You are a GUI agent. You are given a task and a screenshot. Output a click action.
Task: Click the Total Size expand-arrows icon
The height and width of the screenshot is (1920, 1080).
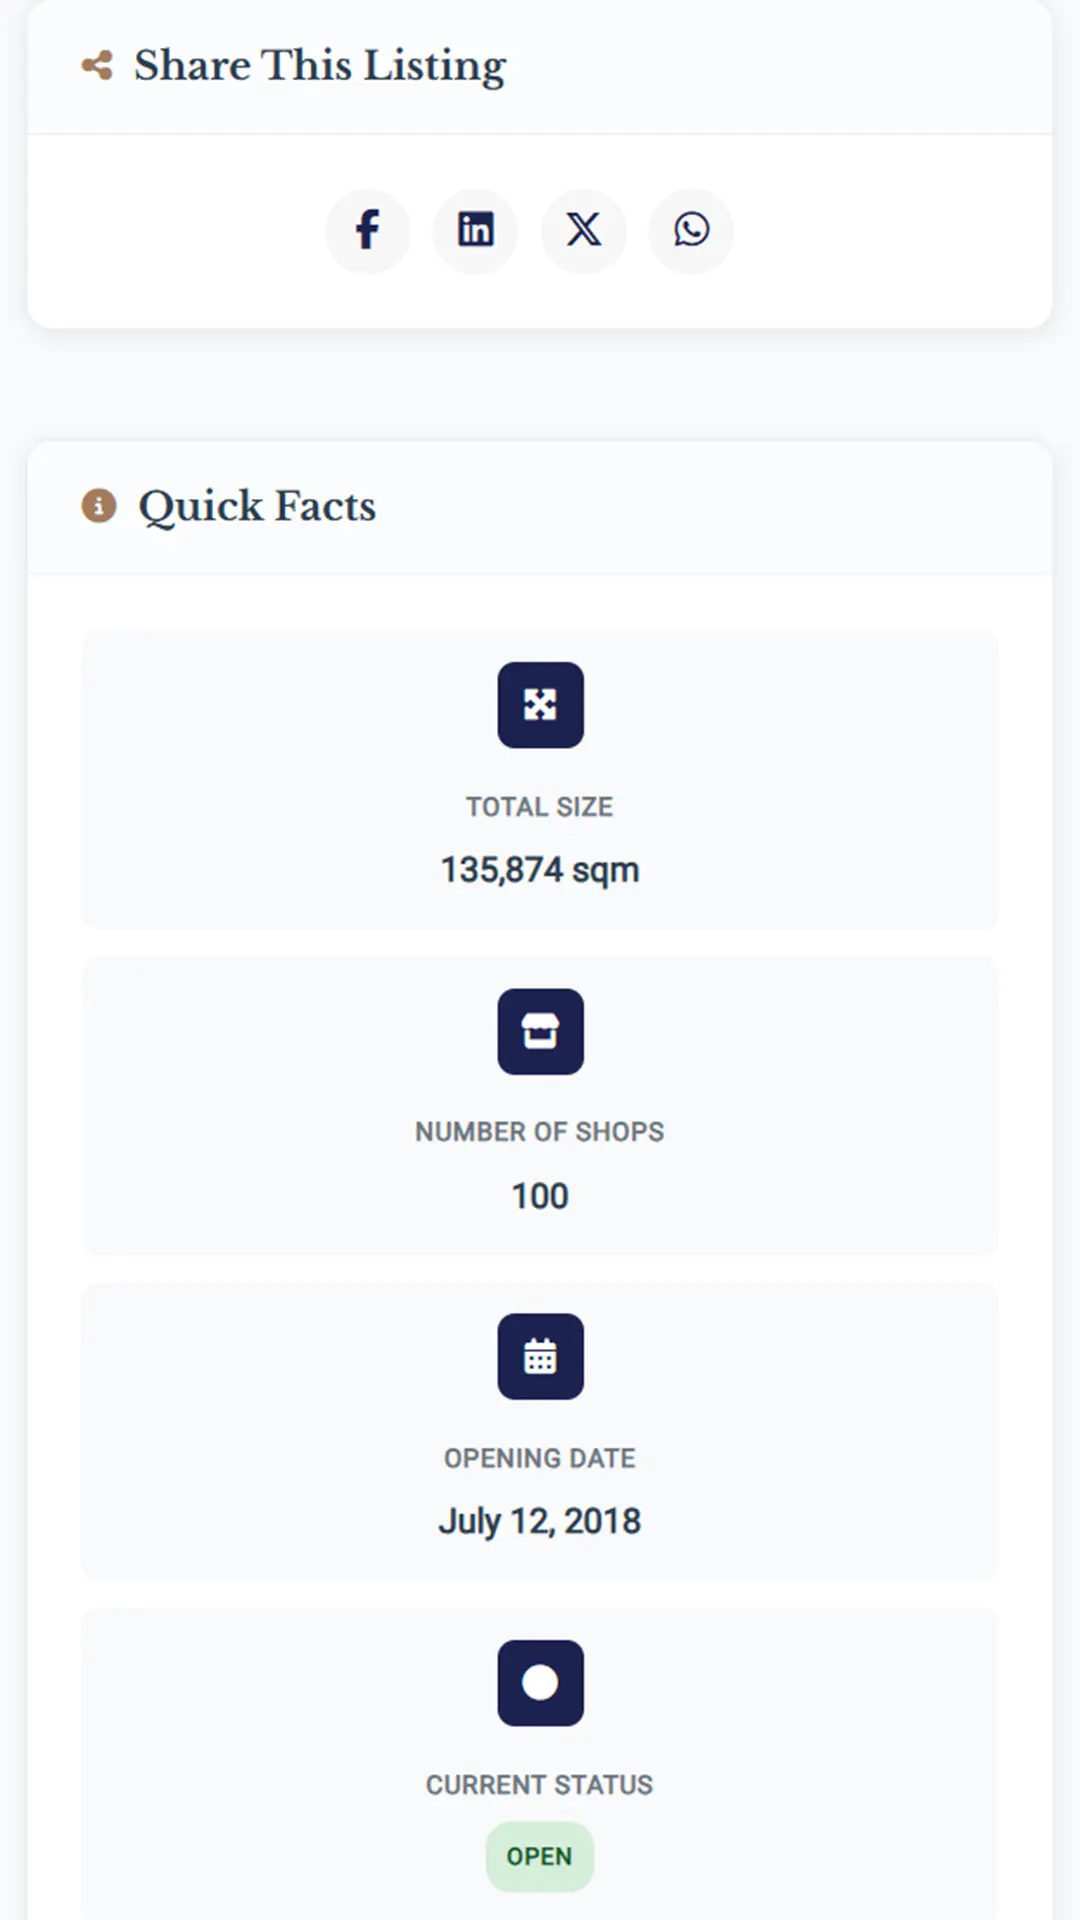point(540,705)
